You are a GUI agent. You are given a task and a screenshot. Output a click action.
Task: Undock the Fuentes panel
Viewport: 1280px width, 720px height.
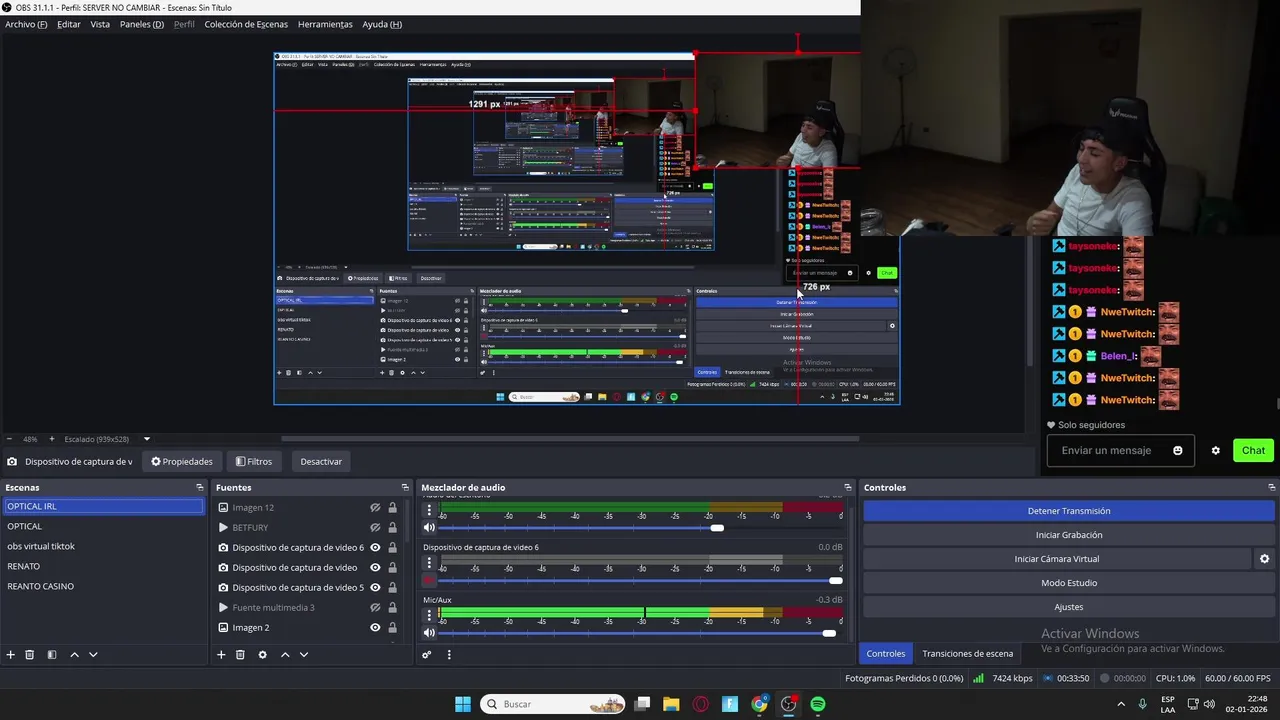[x=405, y=487]
